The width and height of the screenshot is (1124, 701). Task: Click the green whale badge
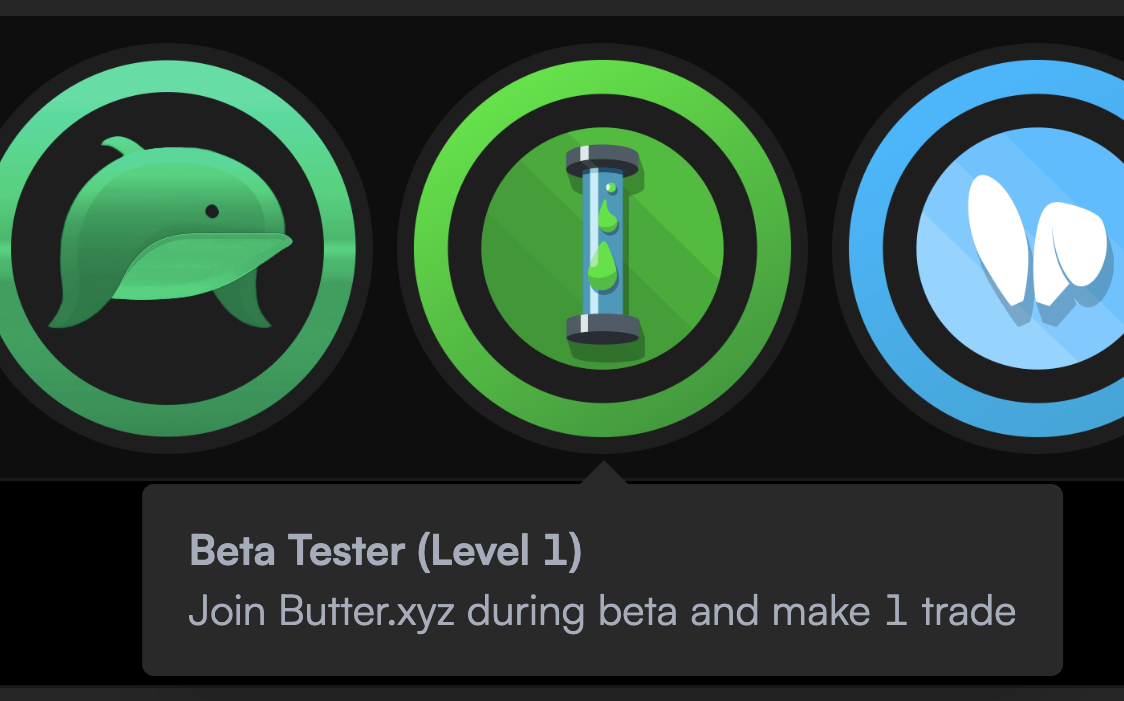pos(168,248)
